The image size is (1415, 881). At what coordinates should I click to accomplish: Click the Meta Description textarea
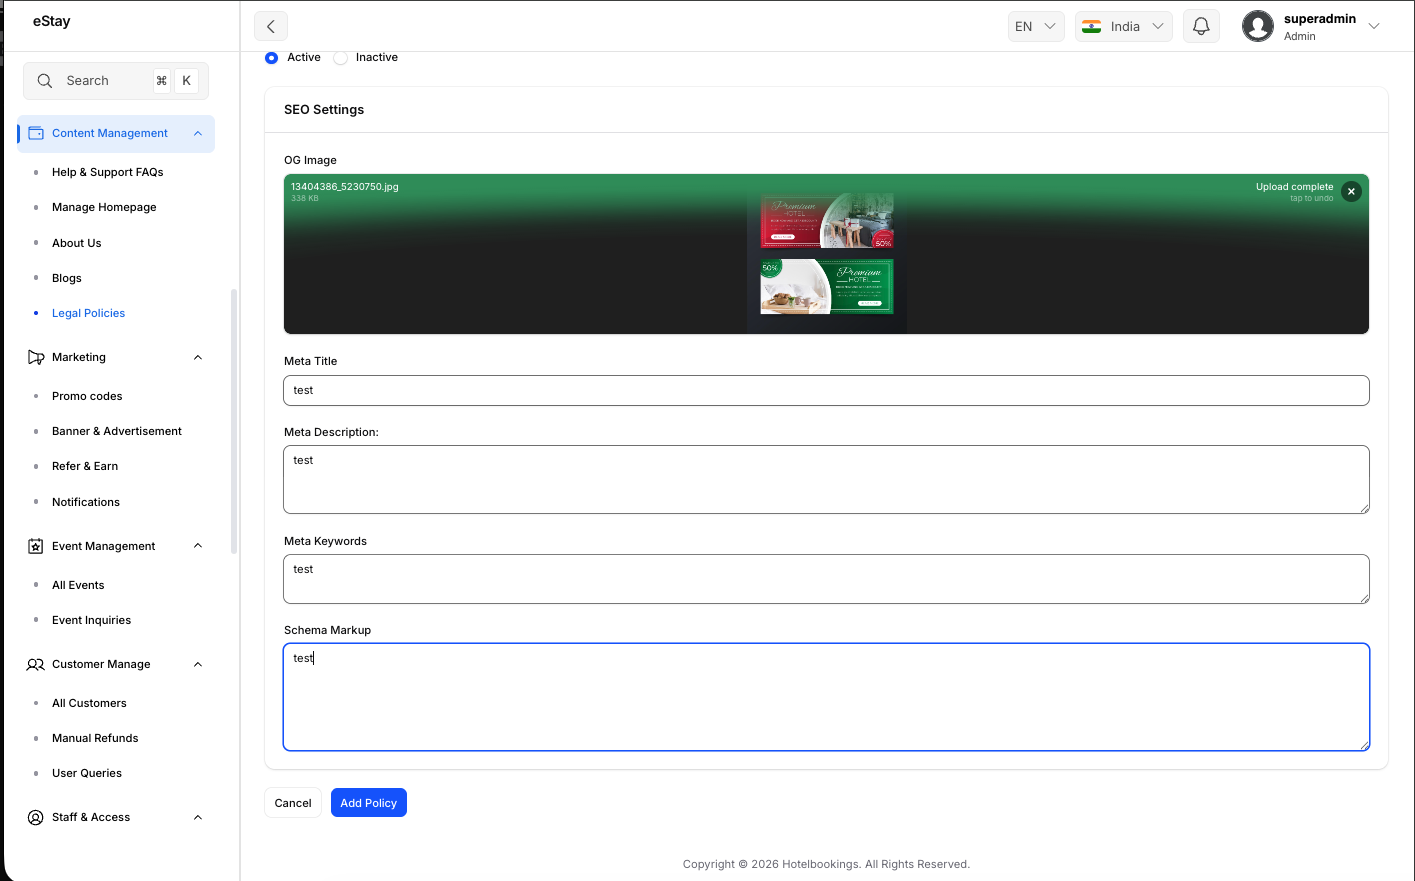tap(826, 480)
